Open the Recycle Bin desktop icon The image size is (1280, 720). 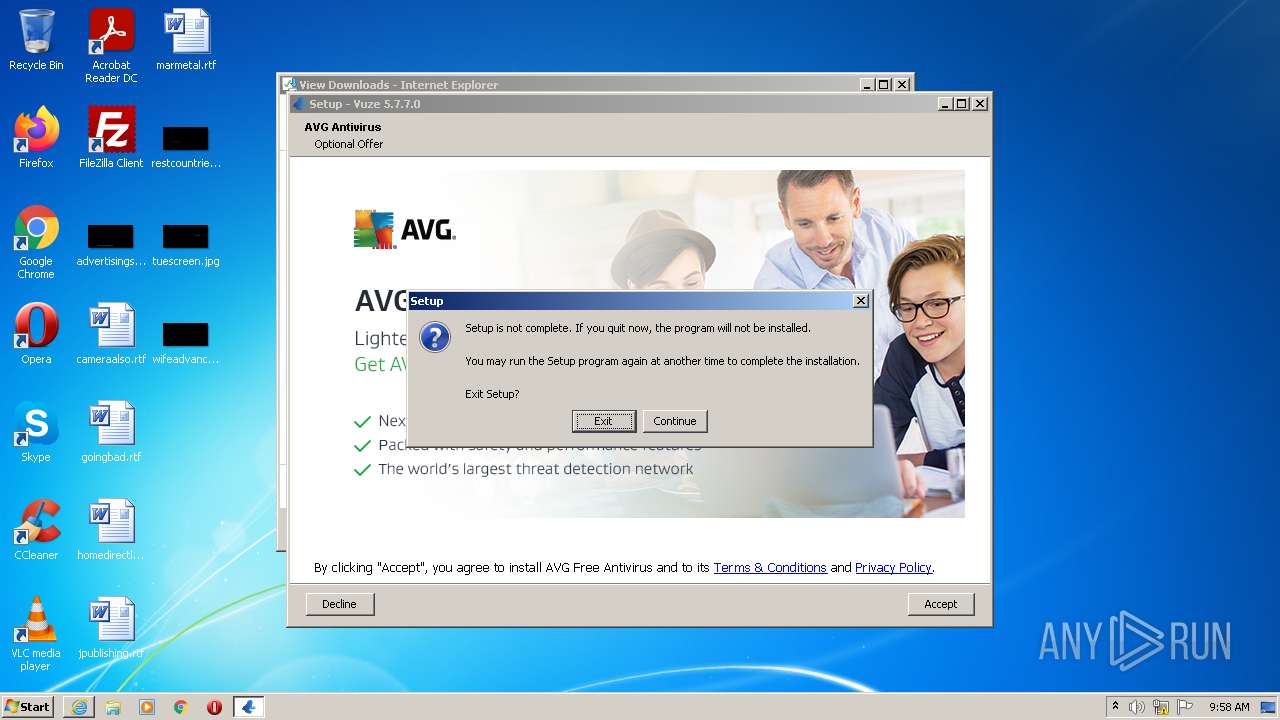tap(36, 40)
